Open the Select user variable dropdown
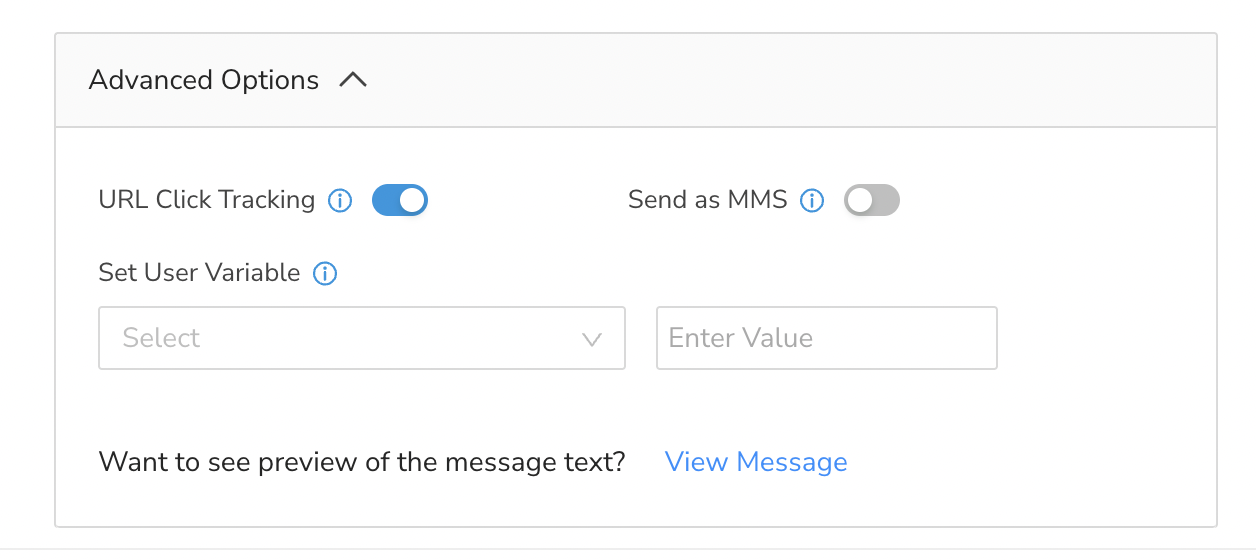This screenshot has height=560, width=1256. [x=362, y=338]
